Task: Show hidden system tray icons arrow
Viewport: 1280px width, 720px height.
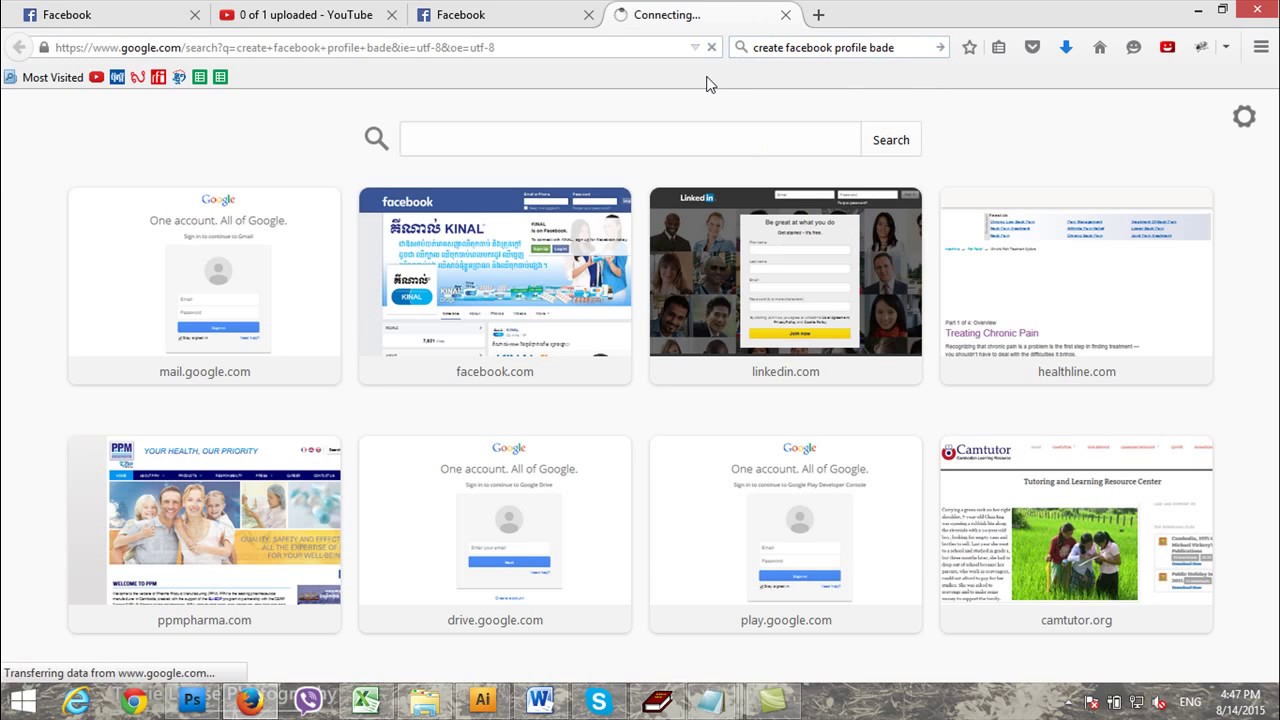Action: (1068, 702)
